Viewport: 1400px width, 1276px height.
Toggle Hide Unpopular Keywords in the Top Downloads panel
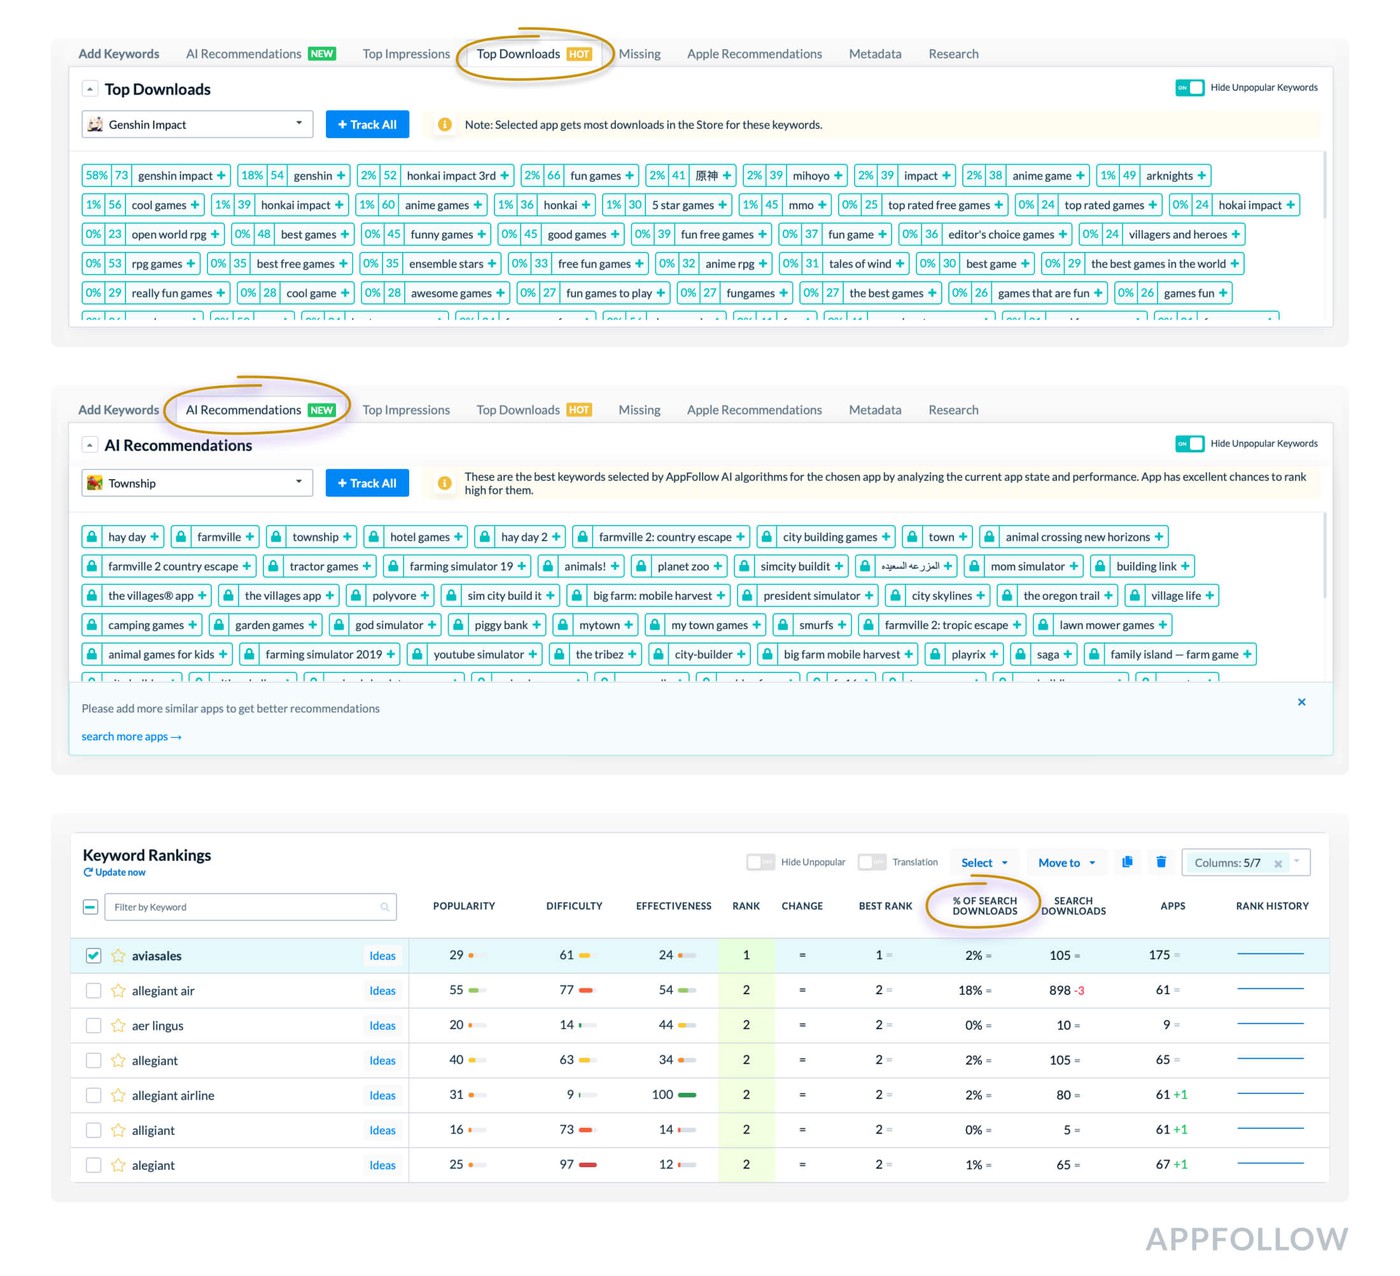pyautogui.click(x=1190, y=88)
